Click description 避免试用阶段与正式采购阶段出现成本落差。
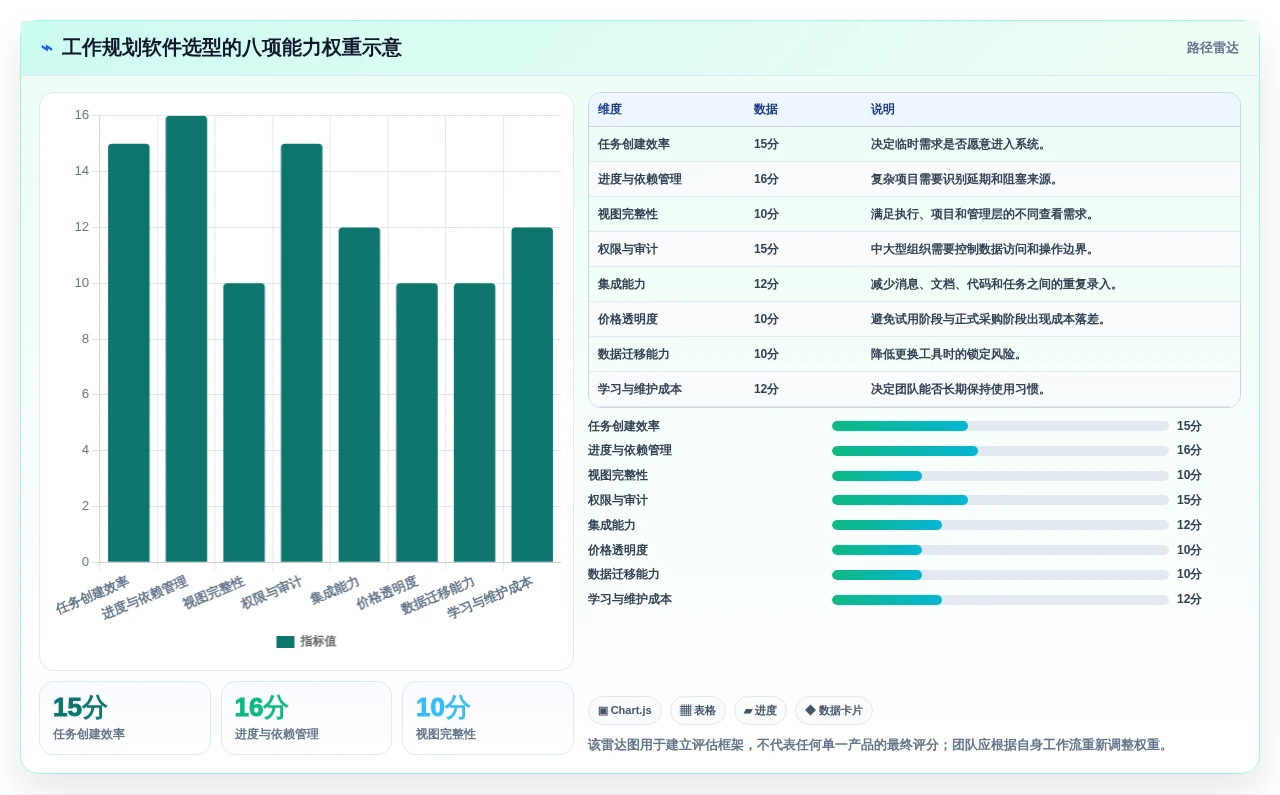The image size is (1280, 795). point(989,320)
